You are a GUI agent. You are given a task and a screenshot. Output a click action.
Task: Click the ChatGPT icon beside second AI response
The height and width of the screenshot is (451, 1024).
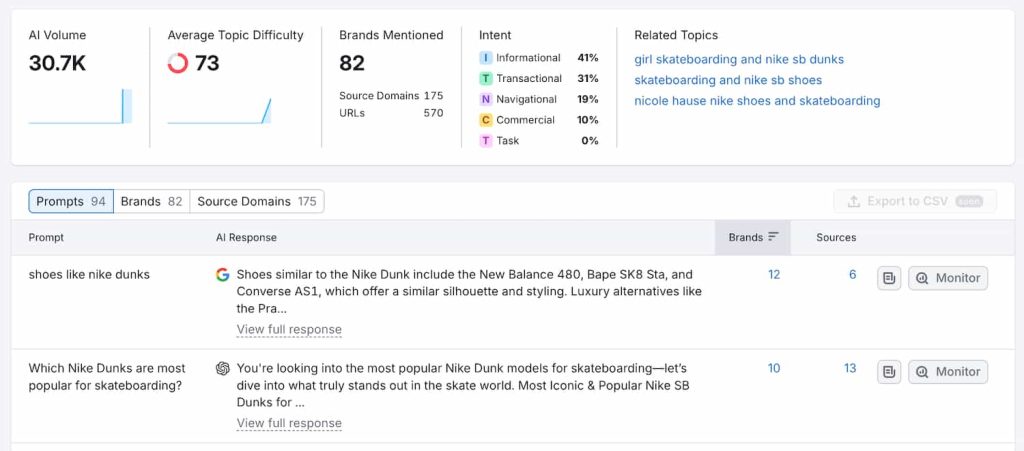click(223, 369)
